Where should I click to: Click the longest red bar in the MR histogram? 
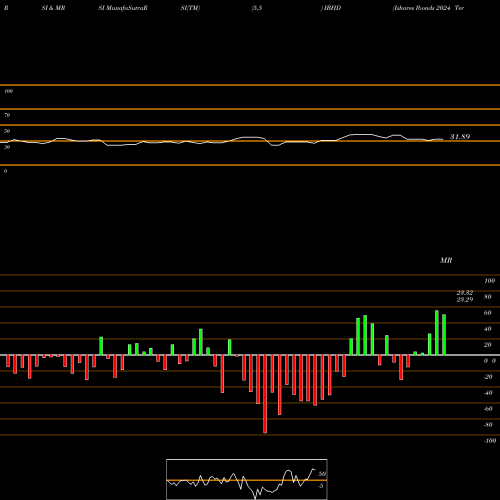265,394
